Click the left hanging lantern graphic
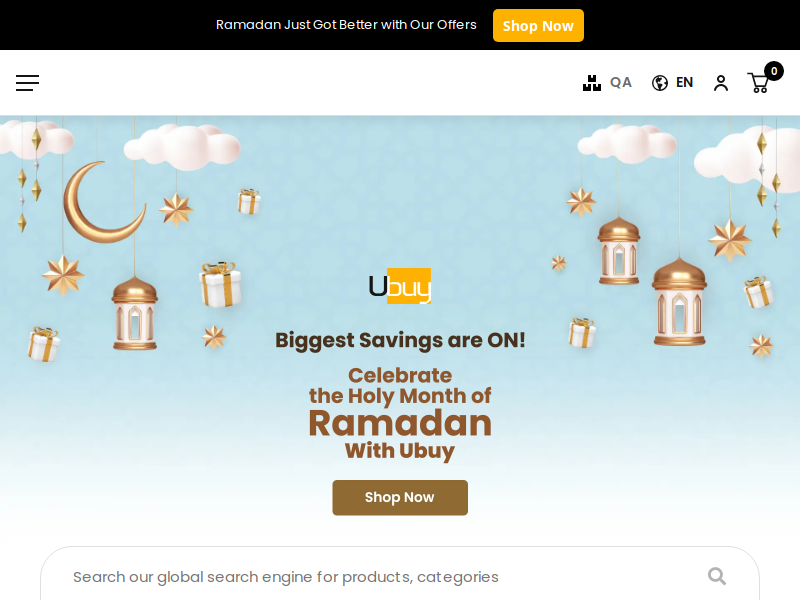The width and height of the screenshot is (800, 600). coord(135,313)
